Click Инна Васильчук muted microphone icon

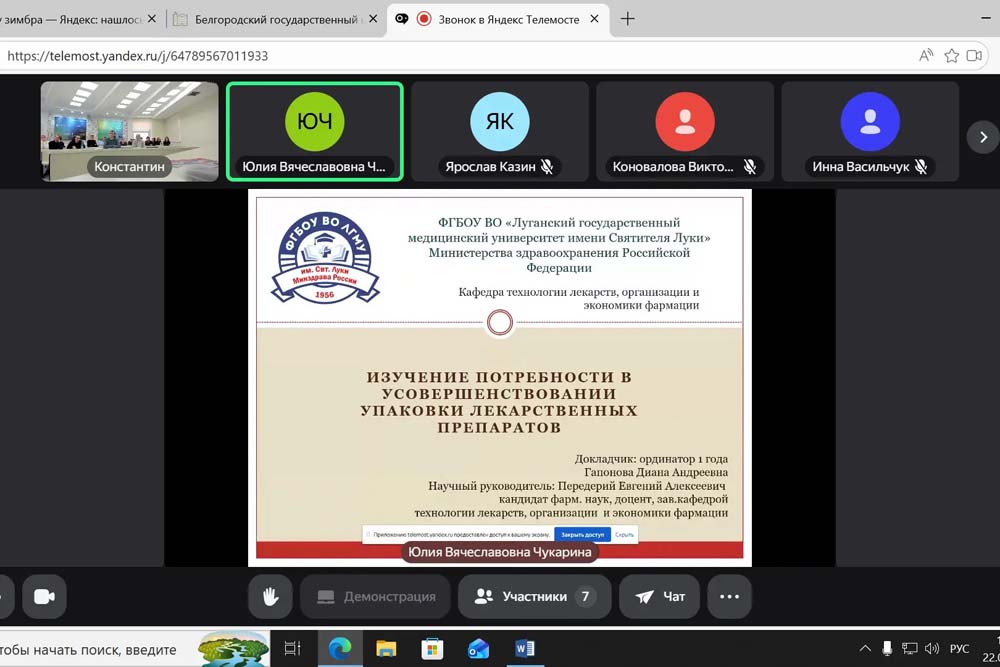921,166
